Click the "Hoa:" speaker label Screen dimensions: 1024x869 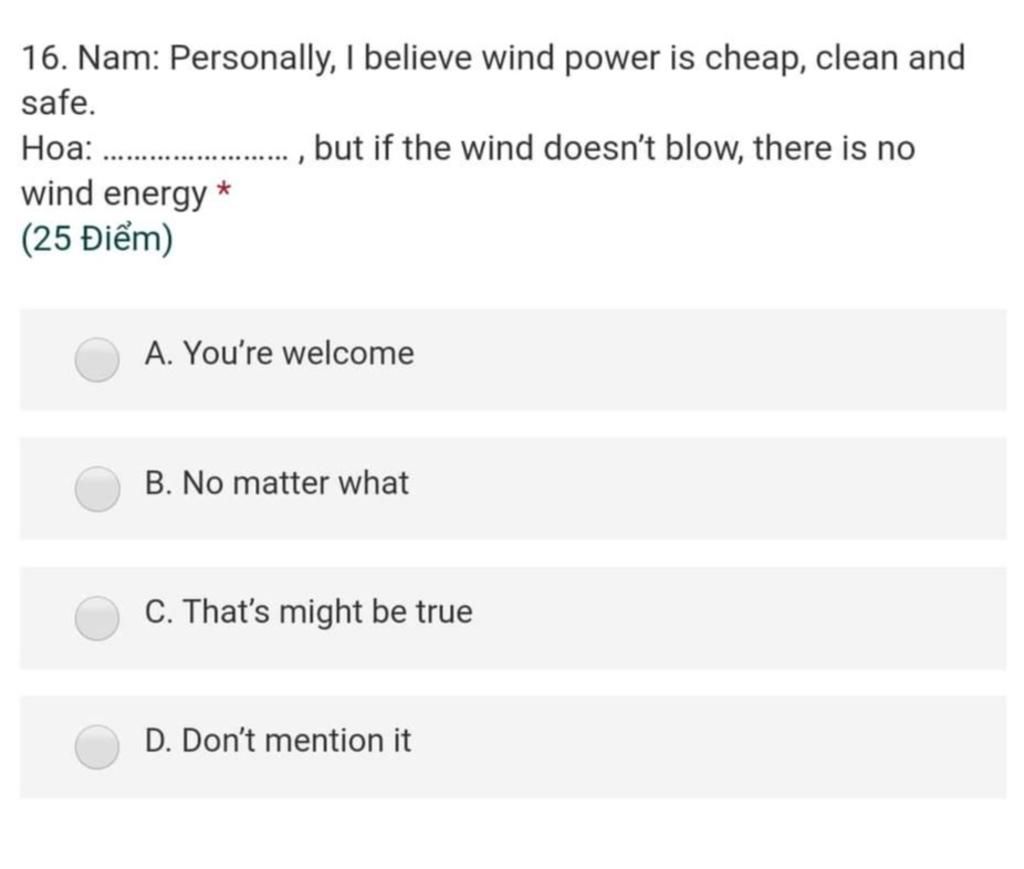pyautogui.click(x=57, y=148)
